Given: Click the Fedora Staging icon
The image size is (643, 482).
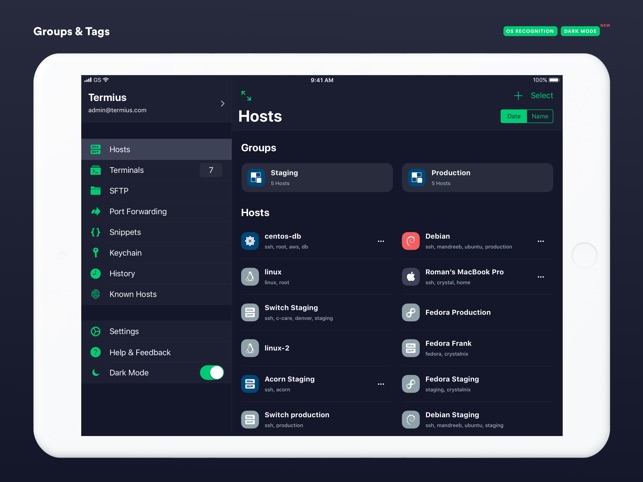Looking at the screenshot, I should point(410,384).
